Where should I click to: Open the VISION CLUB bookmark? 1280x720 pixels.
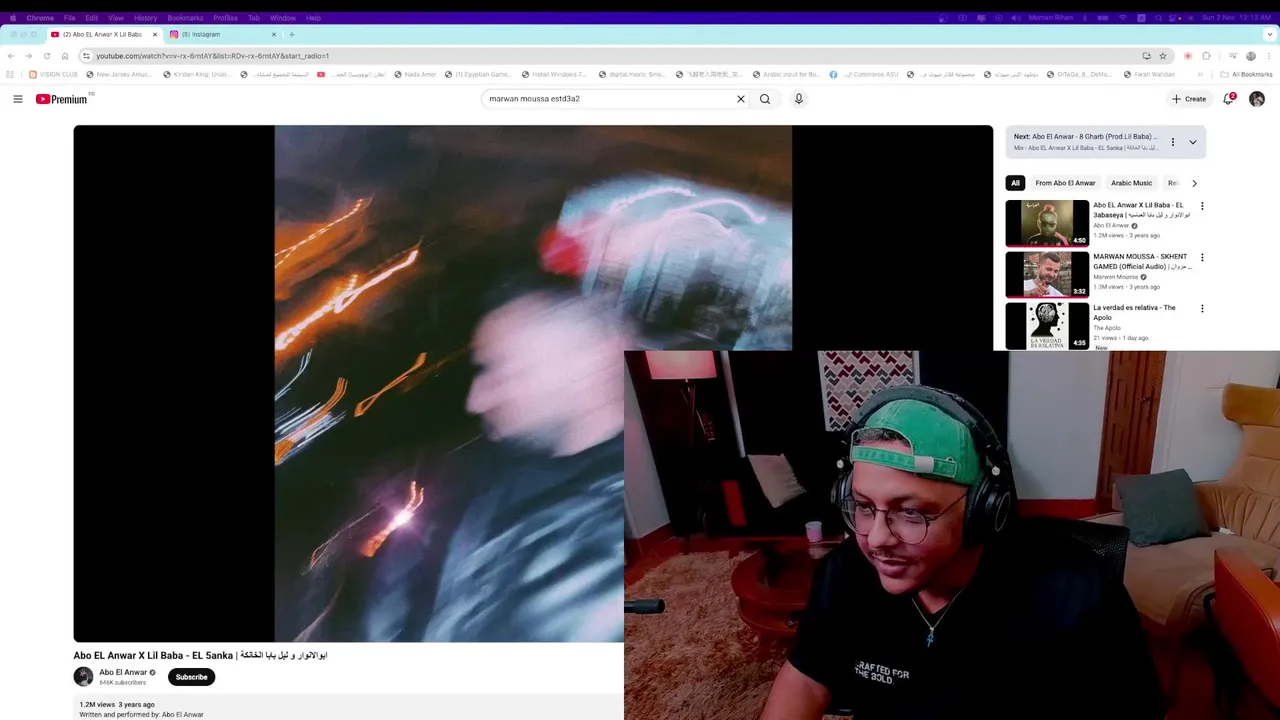pos(53,74)
